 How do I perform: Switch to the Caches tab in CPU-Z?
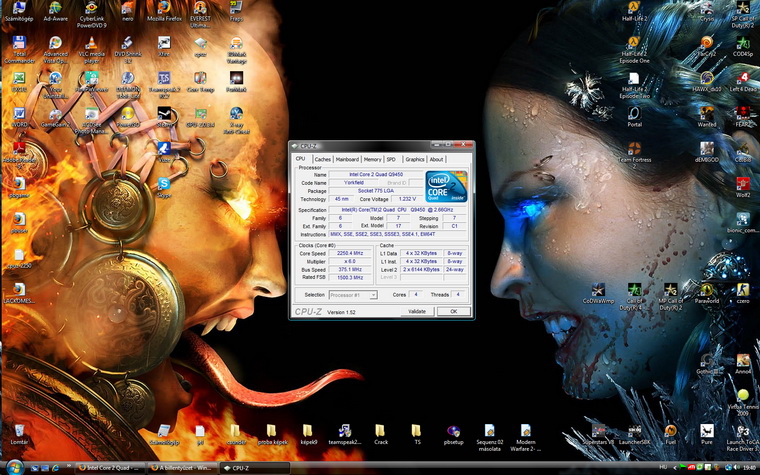[x=322, y=159]
